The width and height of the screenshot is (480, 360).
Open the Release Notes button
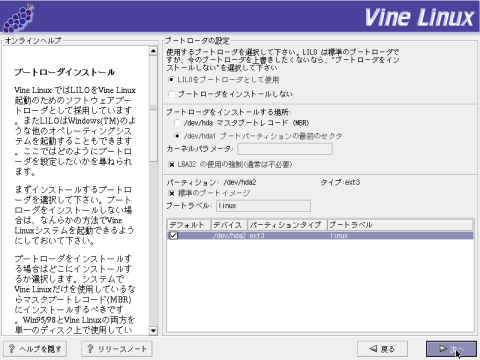(117, 349)
